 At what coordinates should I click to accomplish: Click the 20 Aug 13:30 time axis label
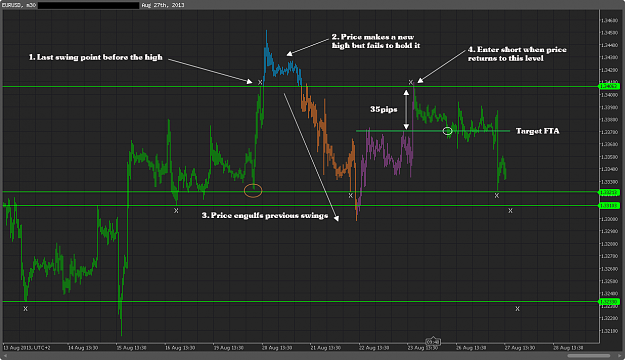click(277, 348)
